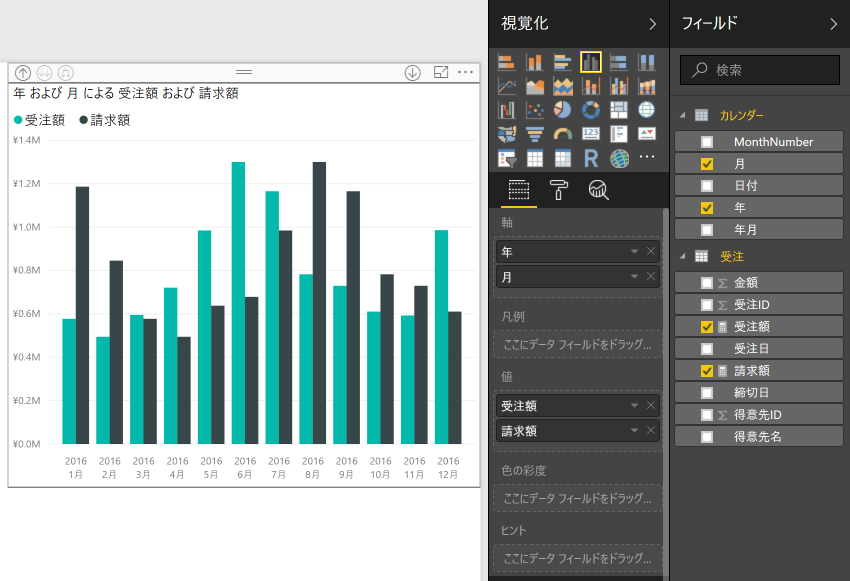This screenshot has height=581, width=850.
Task: Collapse the カレンダー table triangle
Action: click(x=683, y=115)
